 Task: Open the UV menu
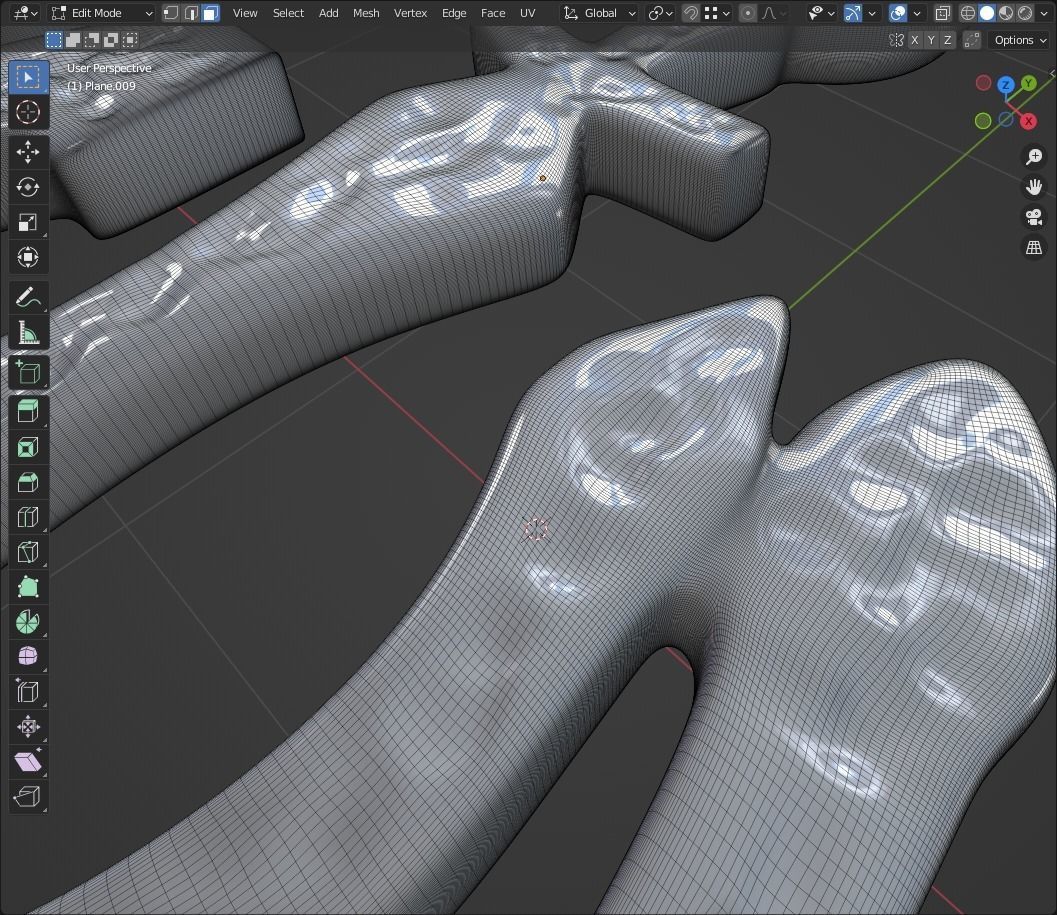[x=527, y=13]
